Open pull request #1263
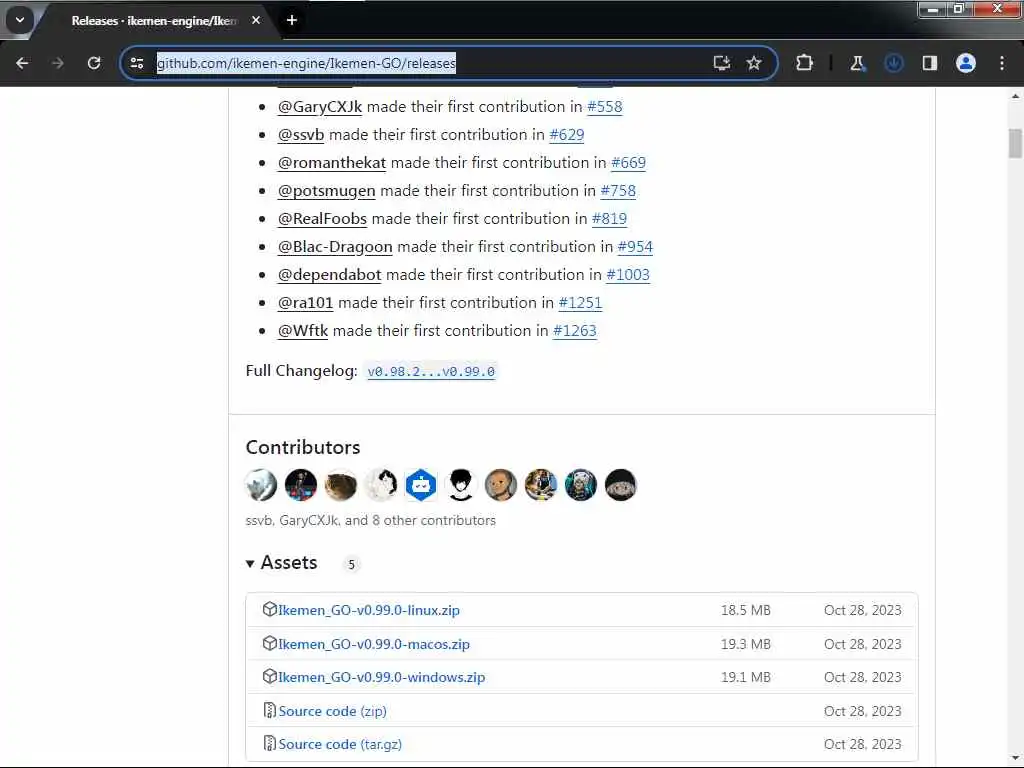 (x=575, y=332)
